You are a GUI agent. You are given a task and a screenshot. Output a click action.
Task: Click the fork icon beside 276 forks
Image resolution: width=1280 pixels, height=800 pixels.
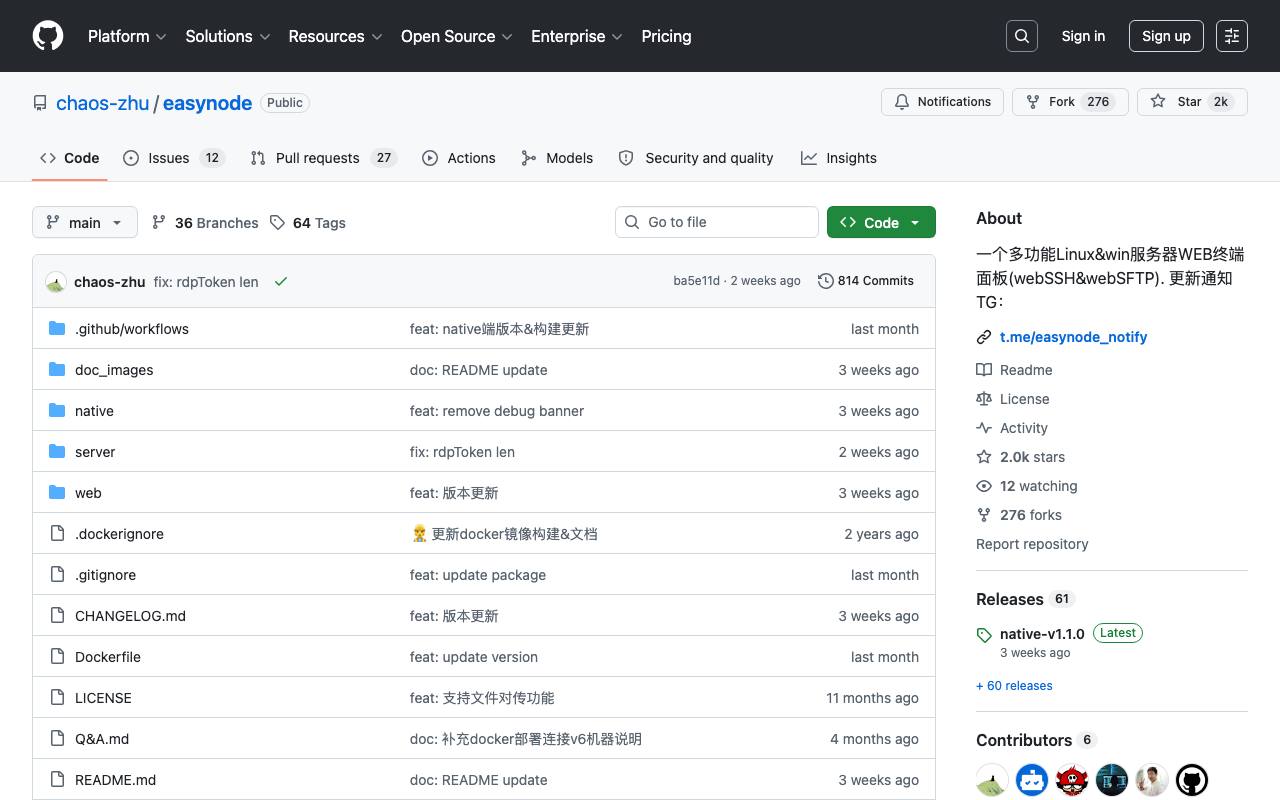[x=984, y=514]
